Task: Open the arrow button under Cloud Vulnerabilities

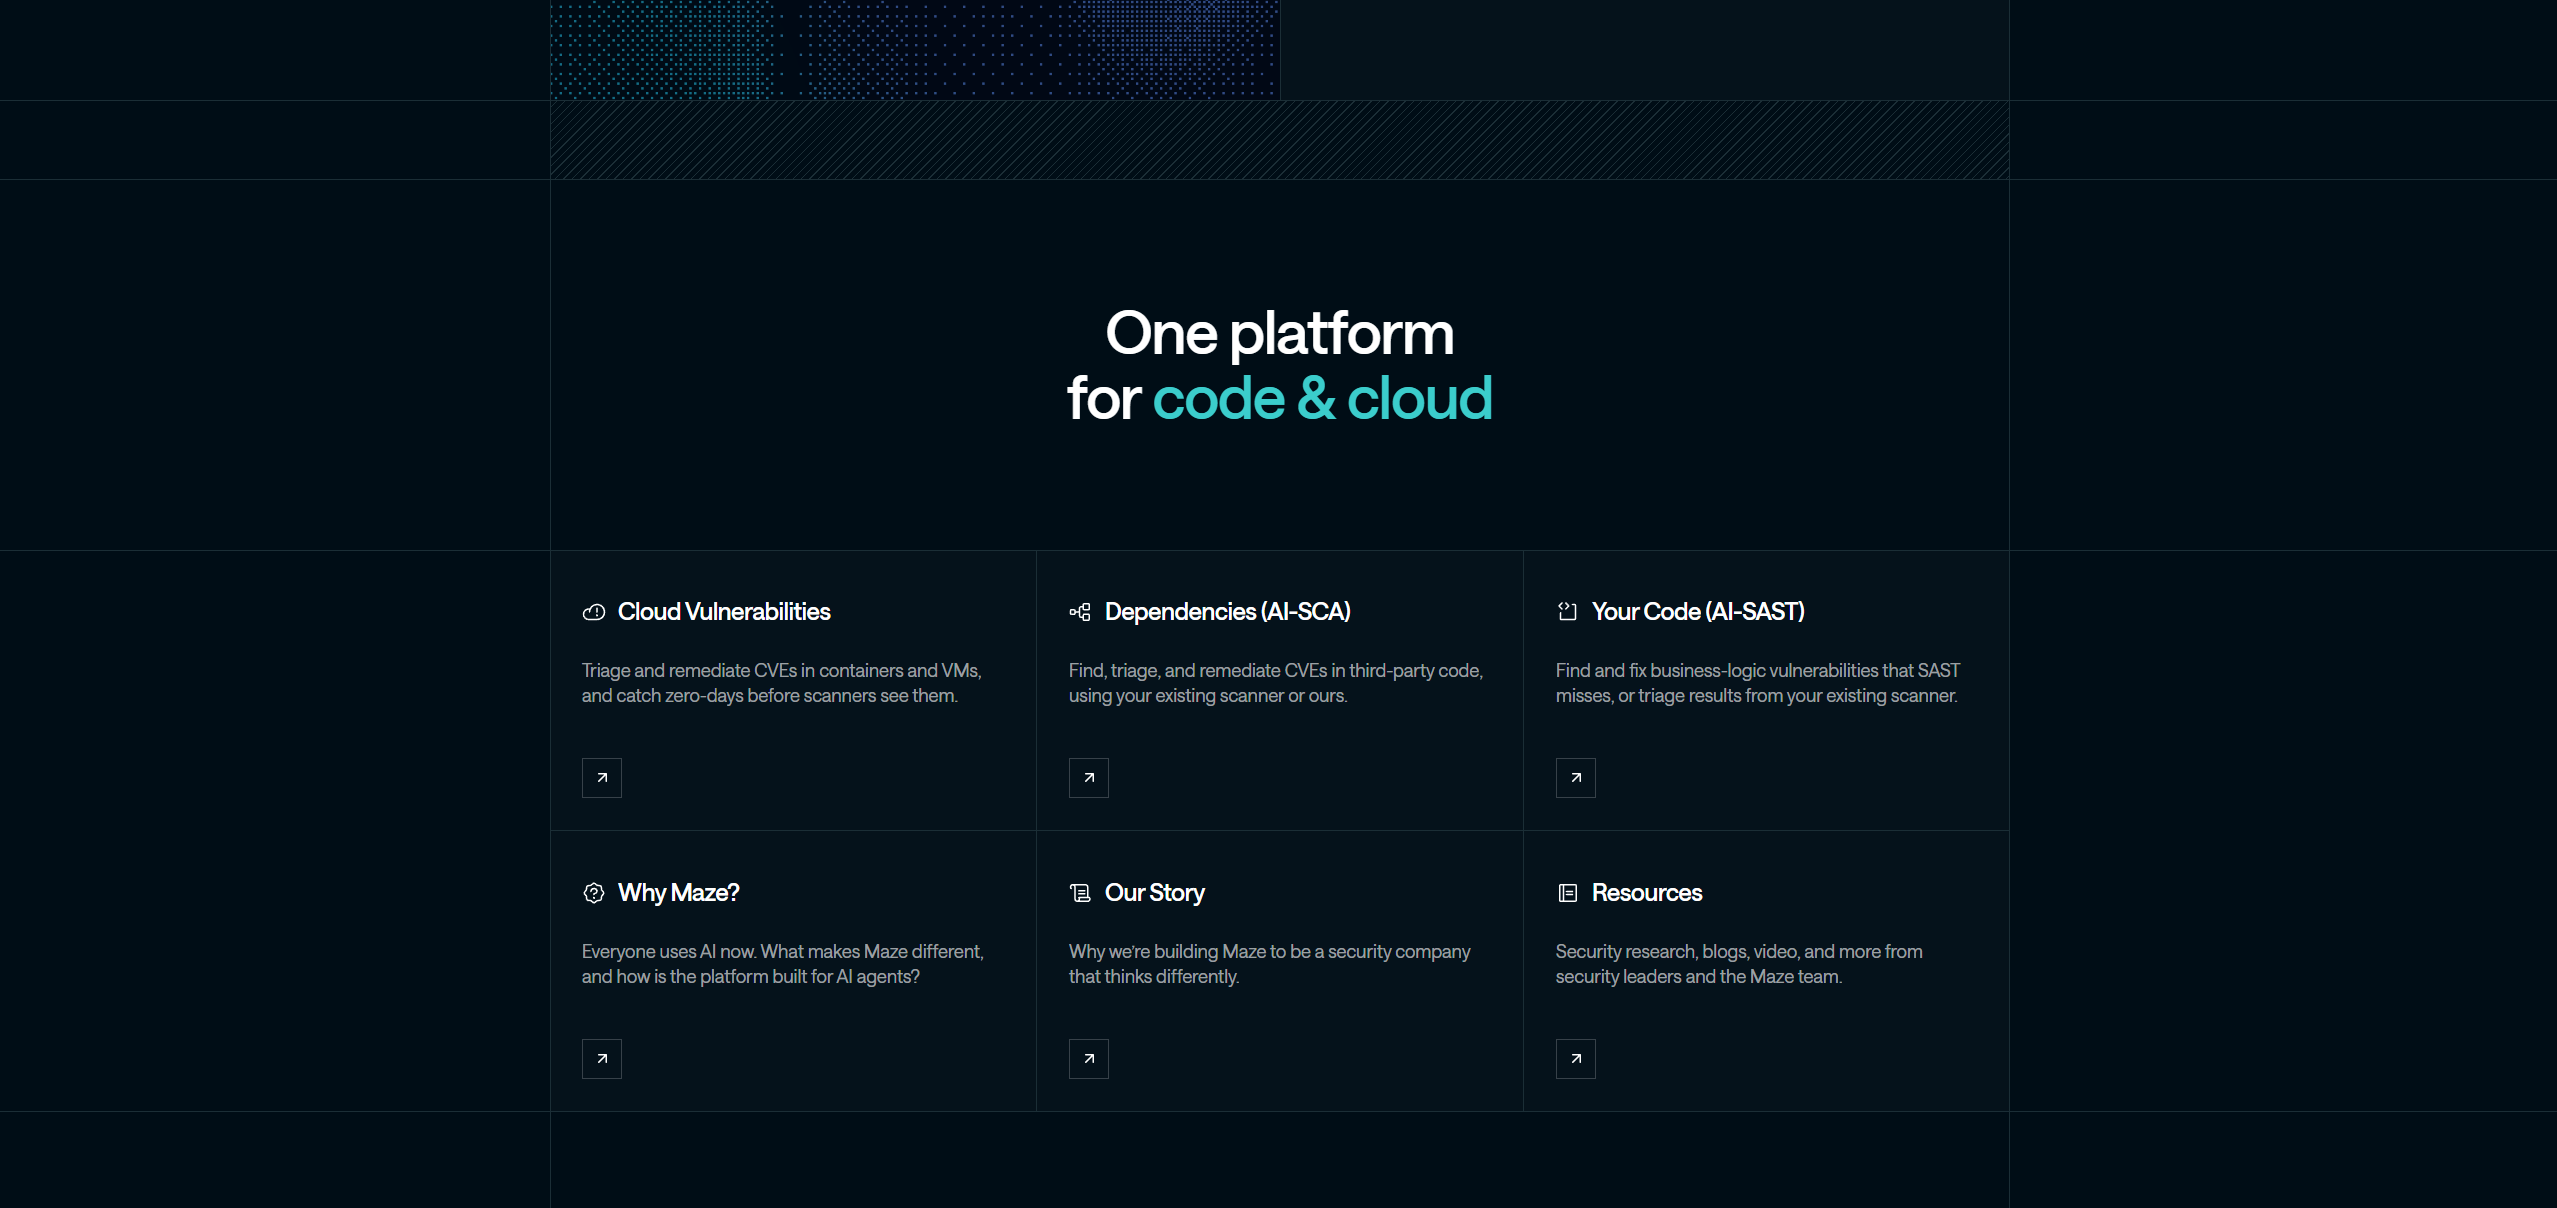Action: point(602,778)
